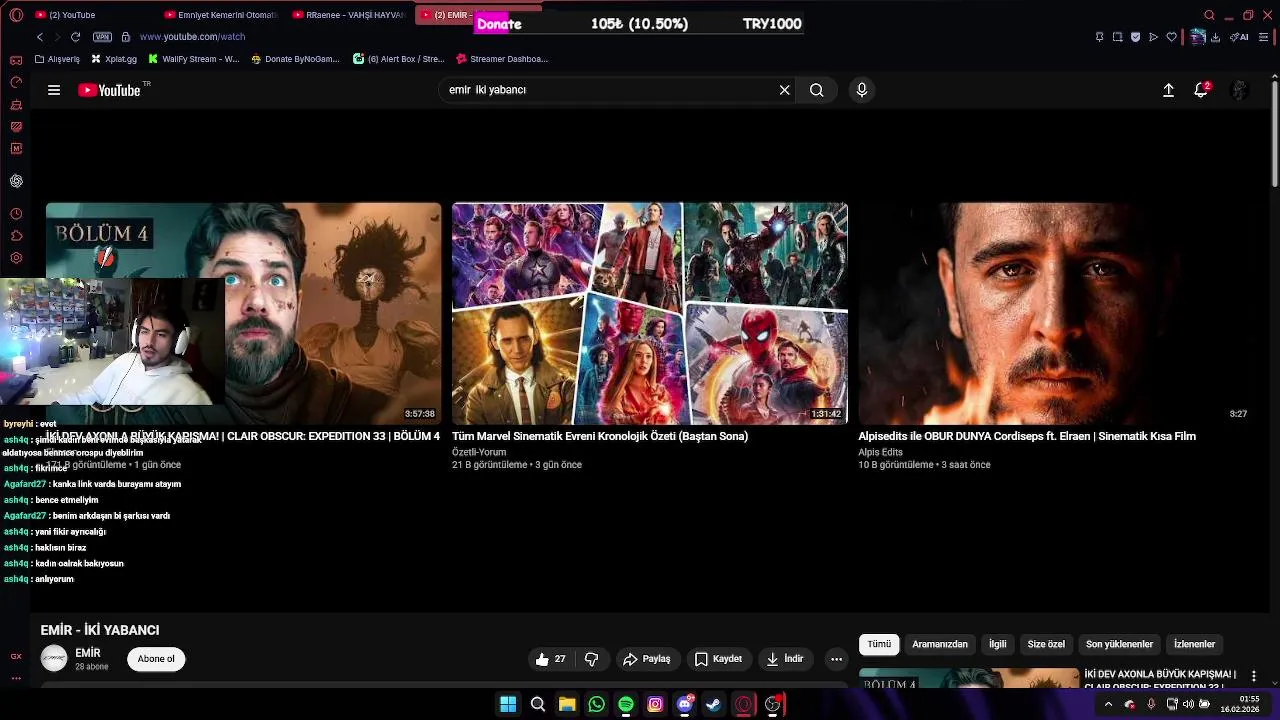
Task: Reload the page
Action: click(75, 37)
